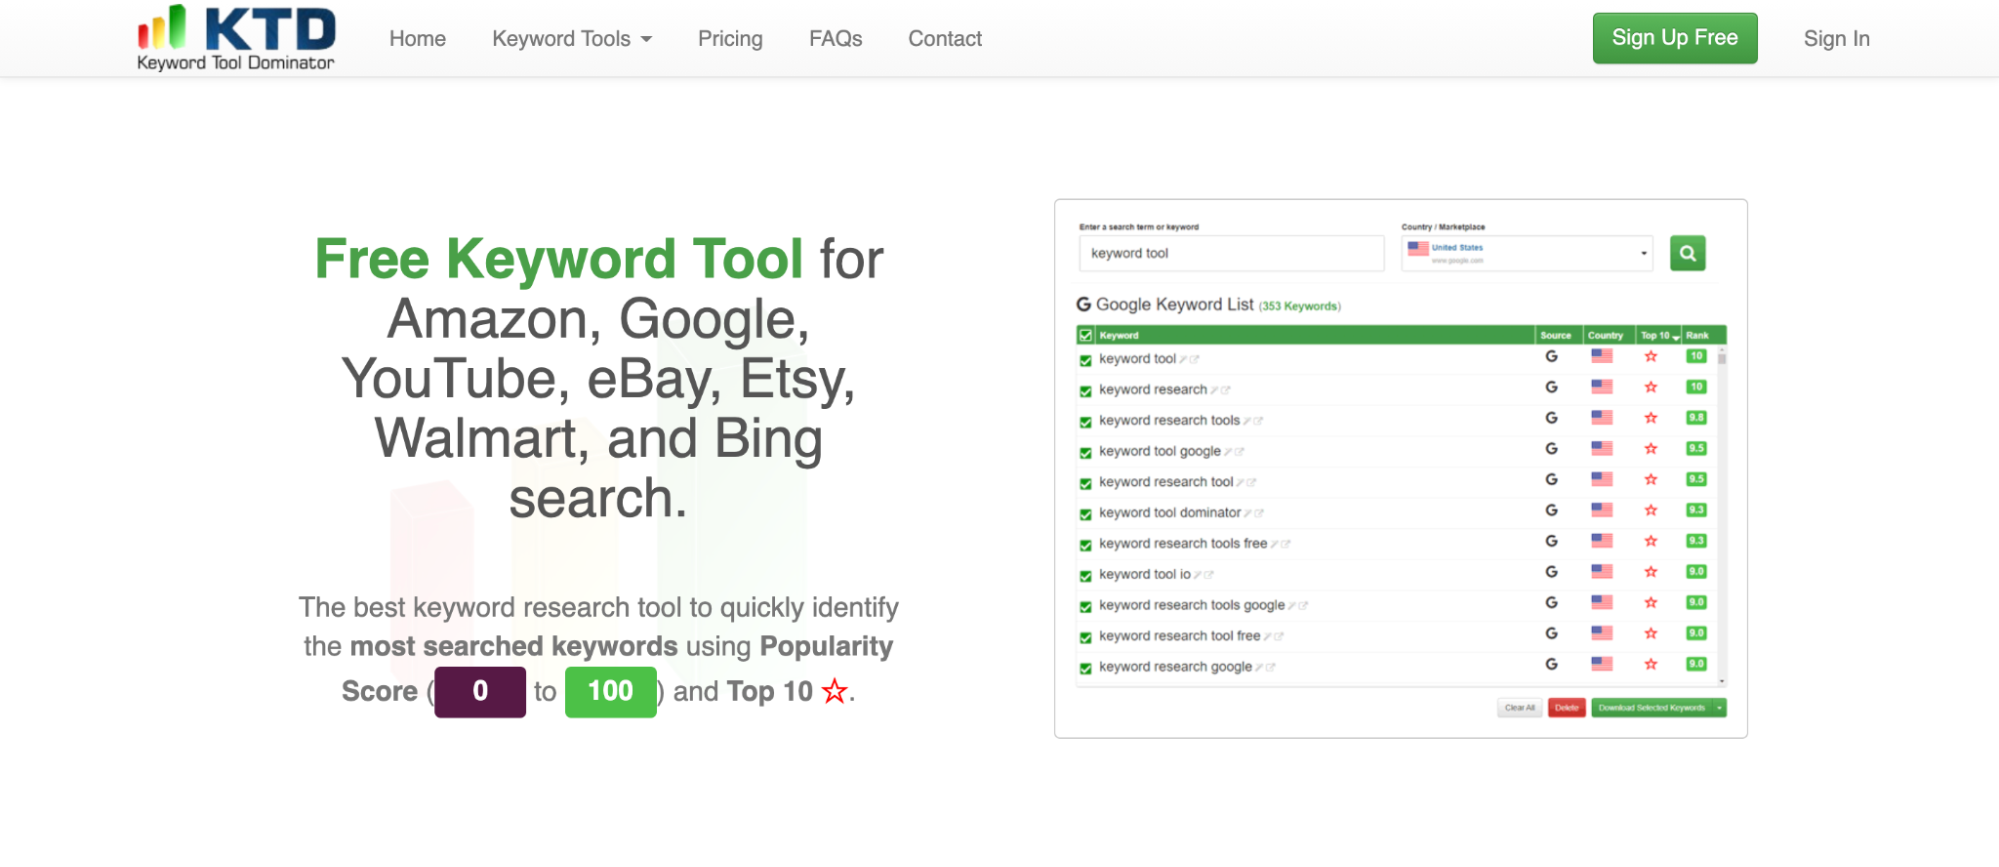1999x867 pixels.
Task: Click the US flag in 'keyword tool google' row
Action: pos(1601,449)
